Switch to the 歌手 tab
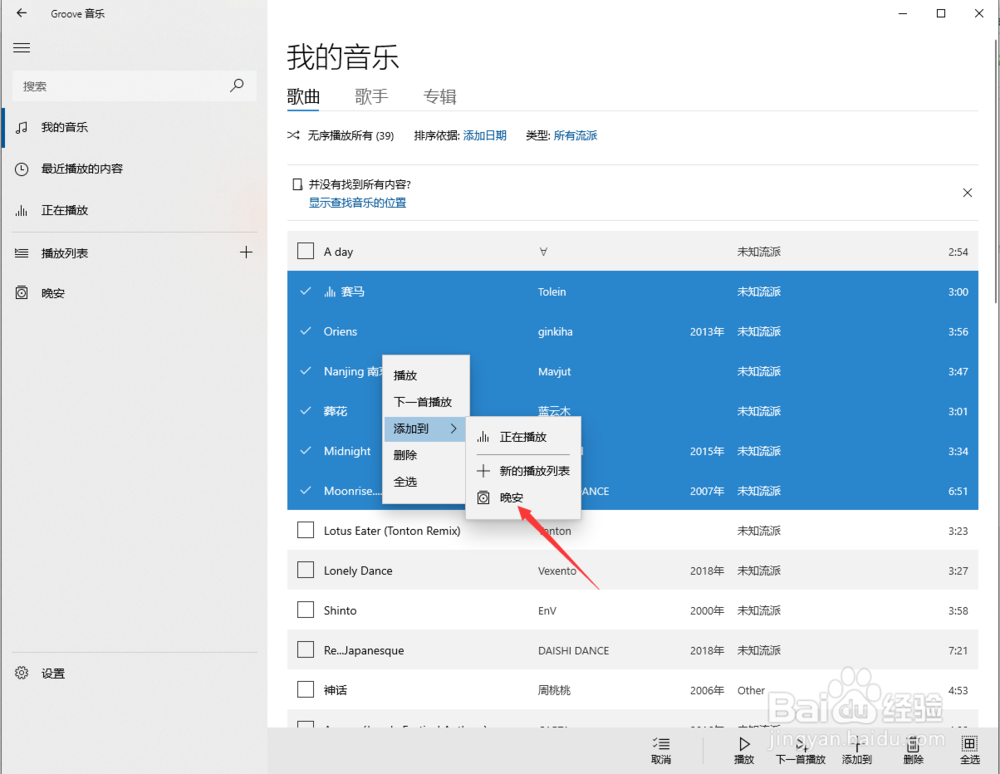This screenshot has height=774, width=1000. coord(371,96)
